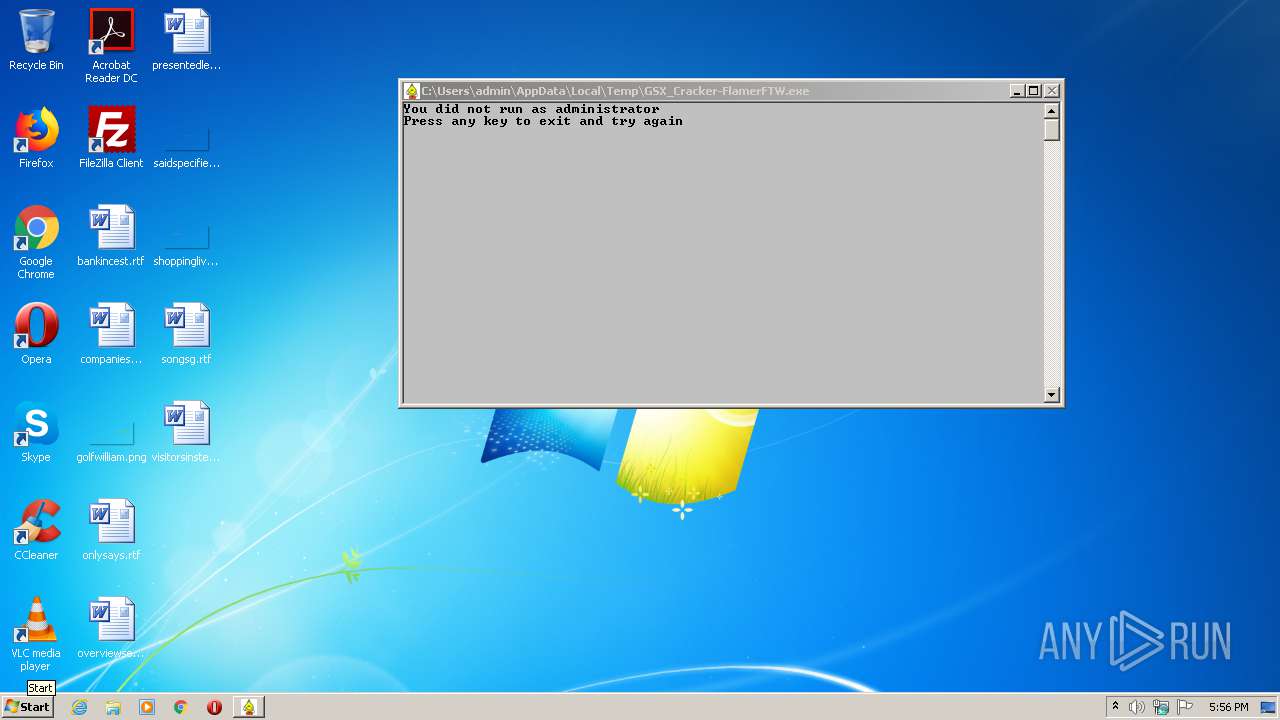
Task: Launch Firefox from the desktop
Action: (36, 138)
